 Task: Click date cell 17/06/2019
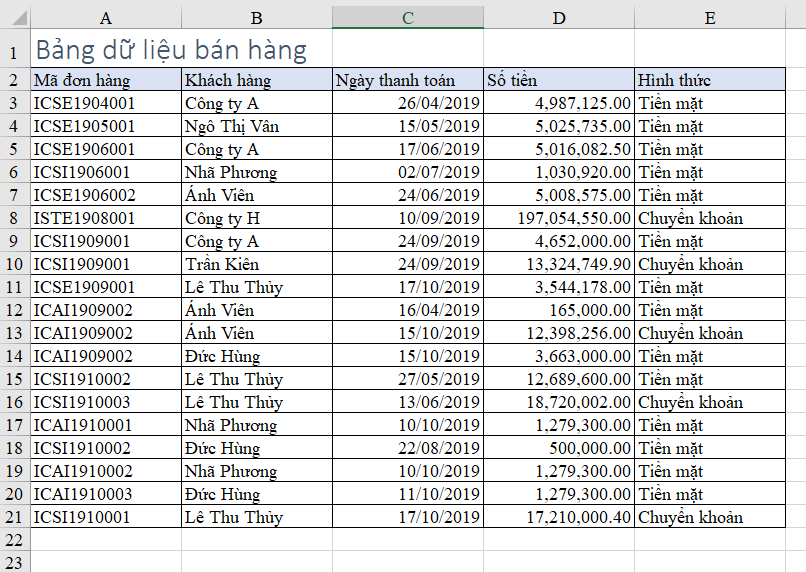[408, 149]
